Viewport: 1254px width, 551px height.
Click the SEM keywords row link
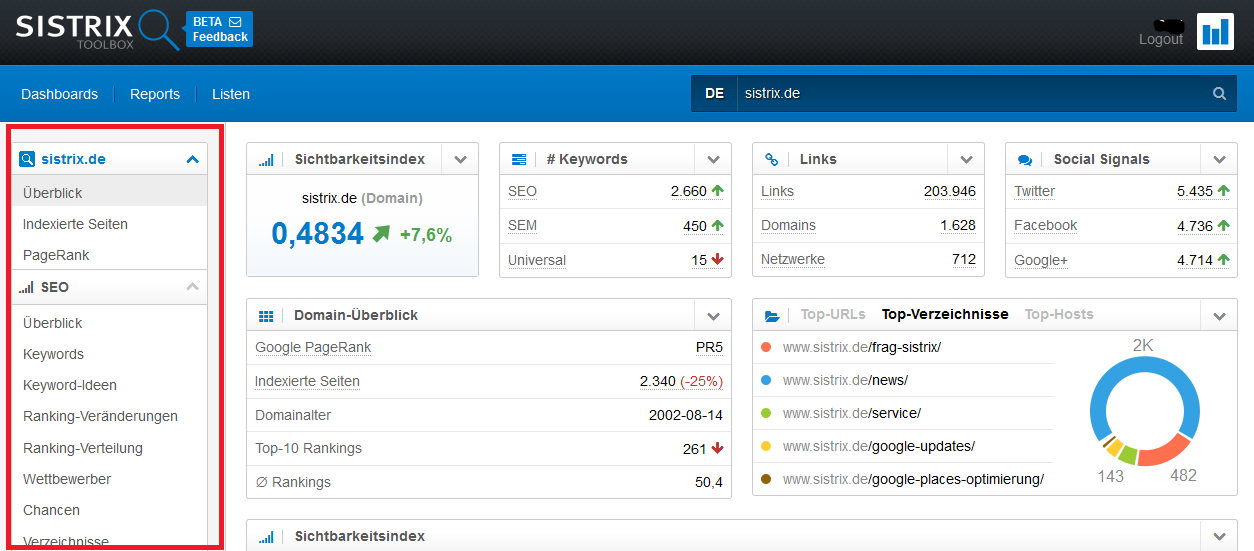tap(522, 225)
